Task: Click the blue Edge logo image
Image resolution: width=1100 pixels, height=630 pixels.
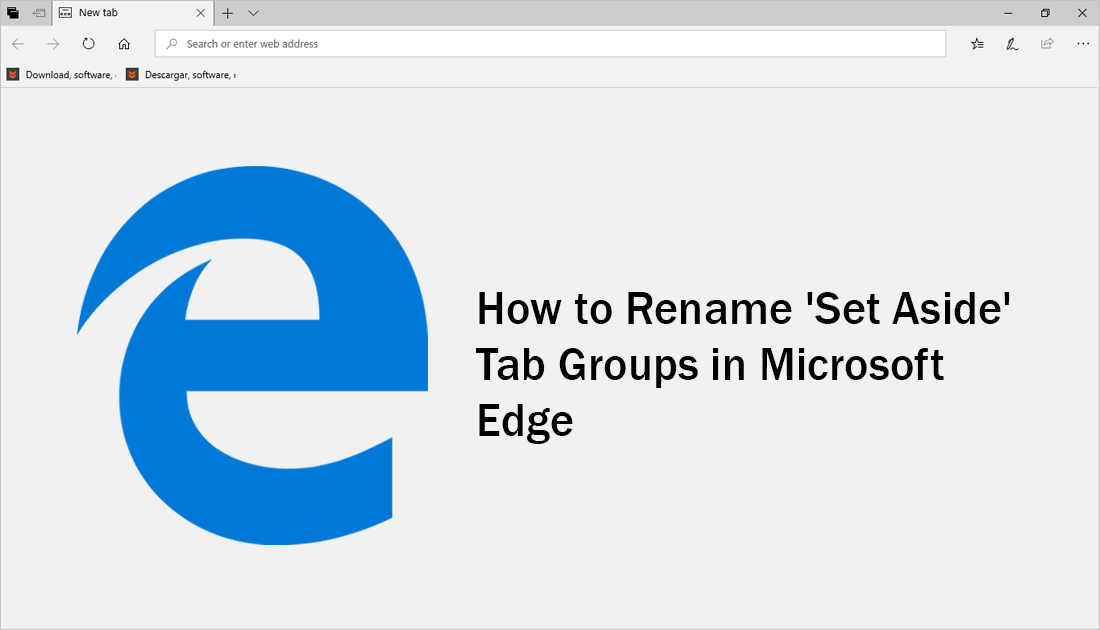Action: point(253,356)
